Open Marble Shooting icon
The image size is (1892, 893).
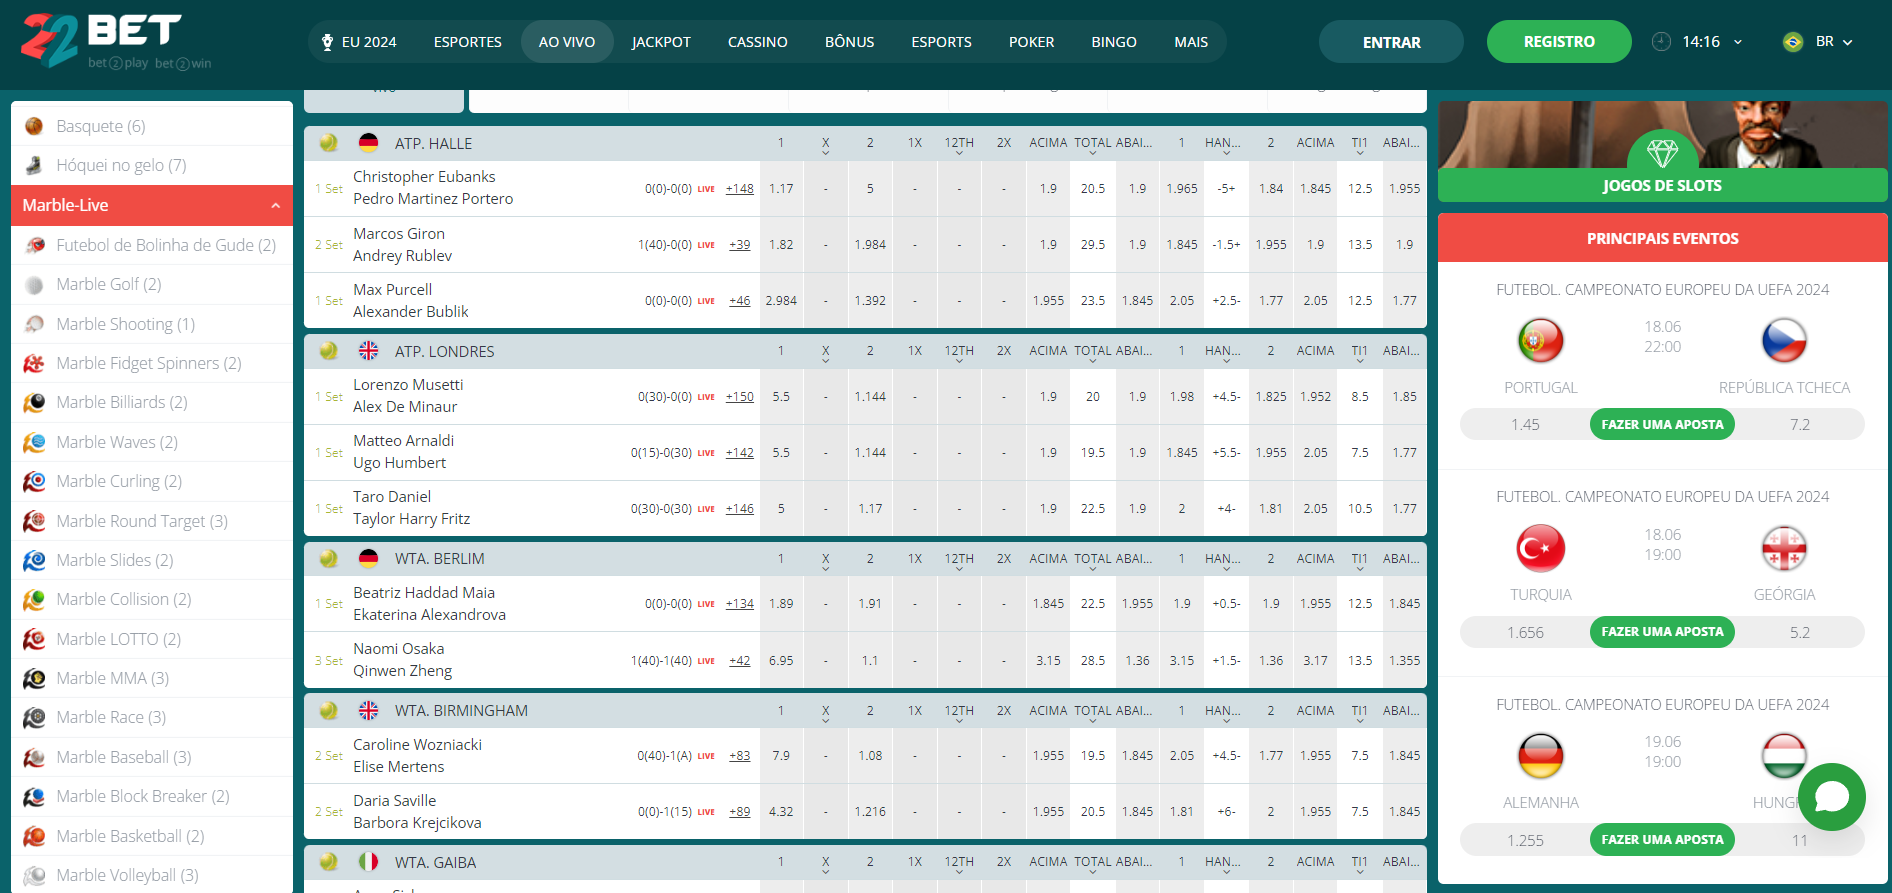pyautogui.click(x=34, y=324)
